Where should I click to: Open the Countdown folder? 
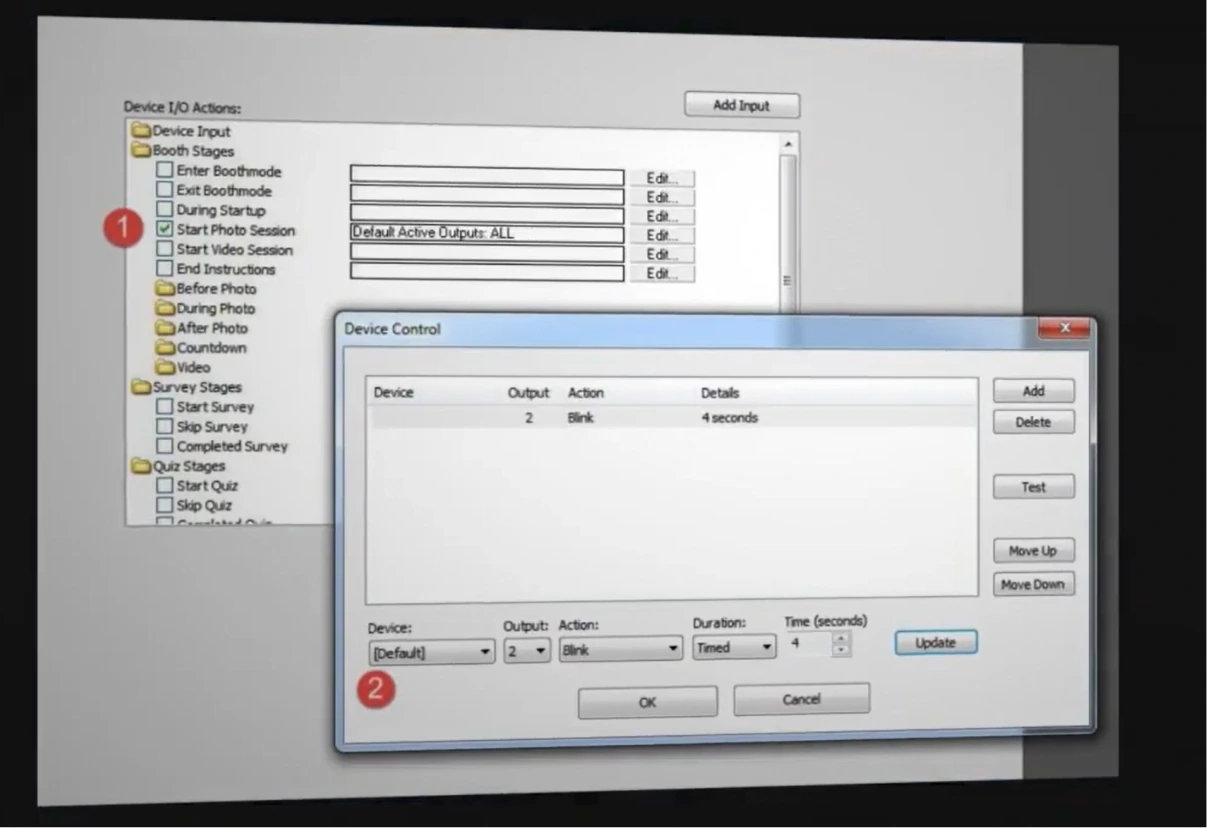pos(201,347)
